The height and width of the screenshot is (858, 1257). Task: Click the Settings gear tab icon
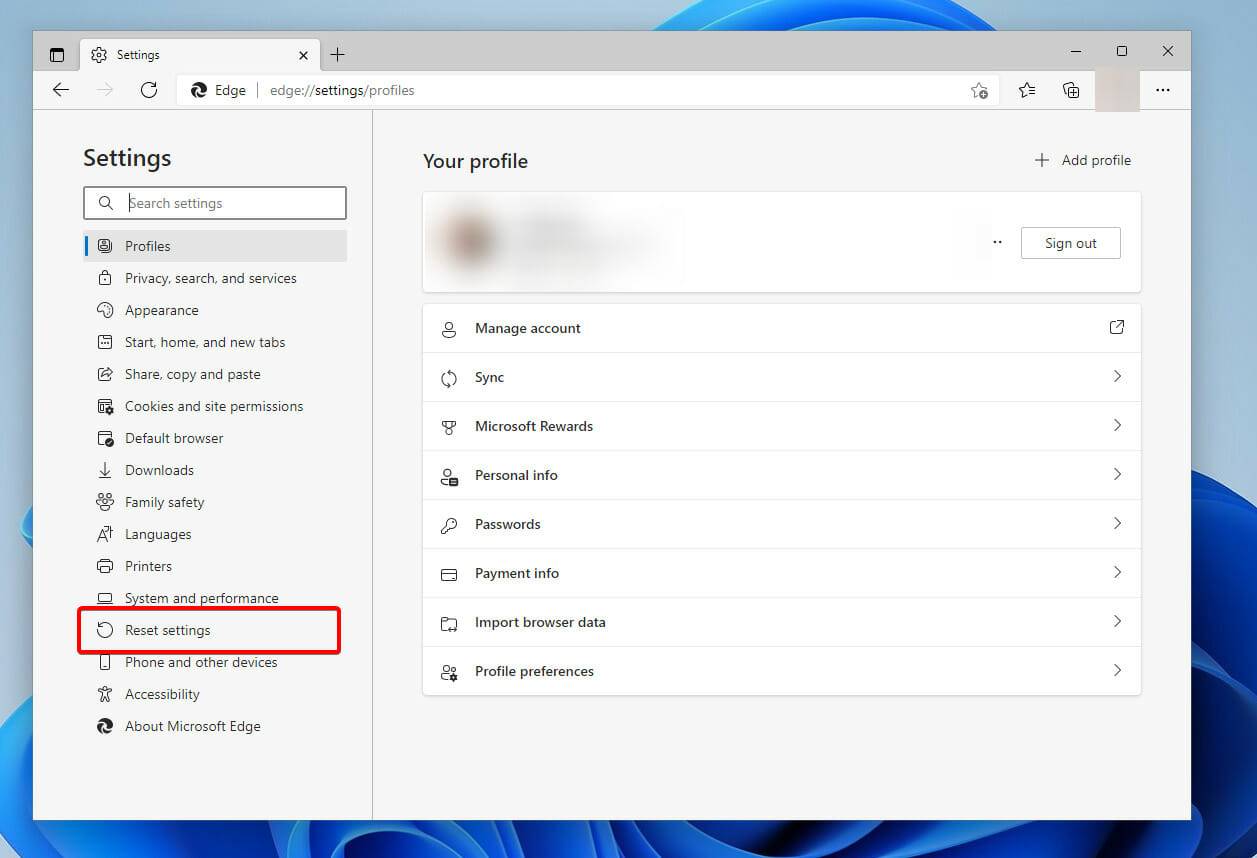99,55
